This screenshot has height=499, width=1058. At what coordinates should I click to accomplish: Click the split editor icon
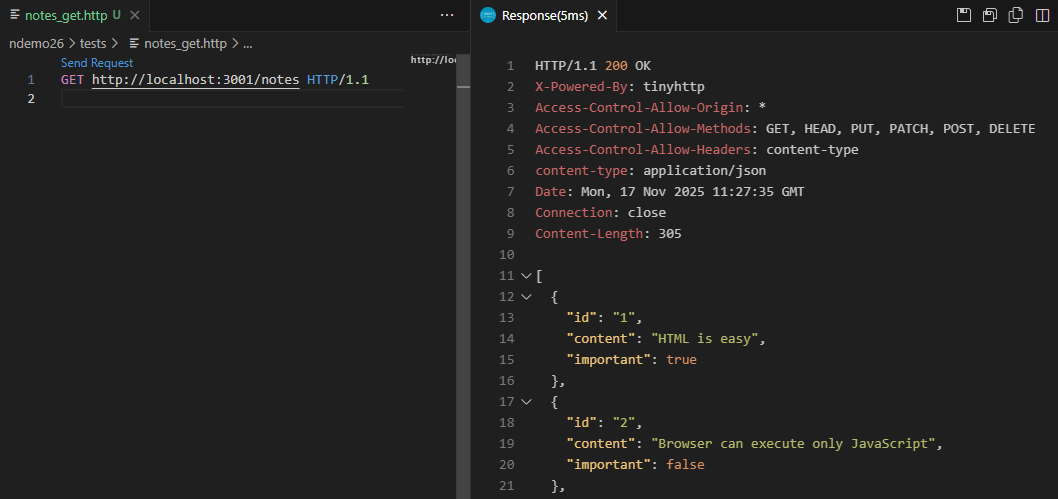point(1042,15)
